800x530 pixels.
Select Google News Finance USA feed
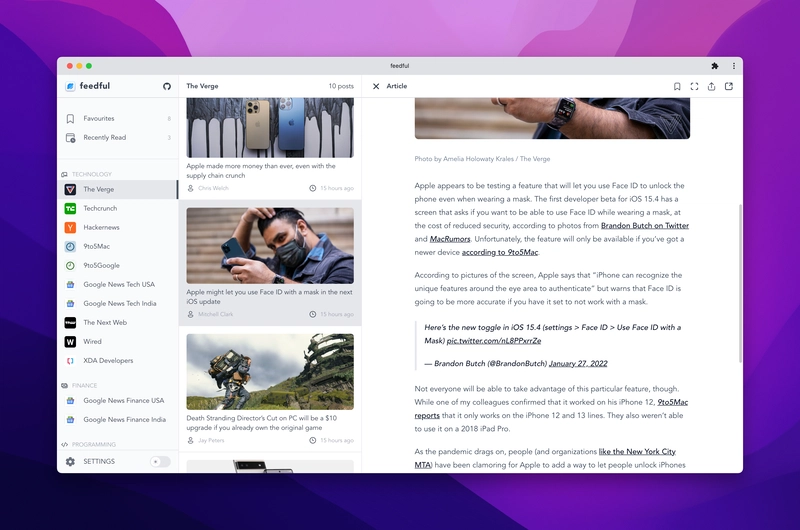[x=118, y=401]
